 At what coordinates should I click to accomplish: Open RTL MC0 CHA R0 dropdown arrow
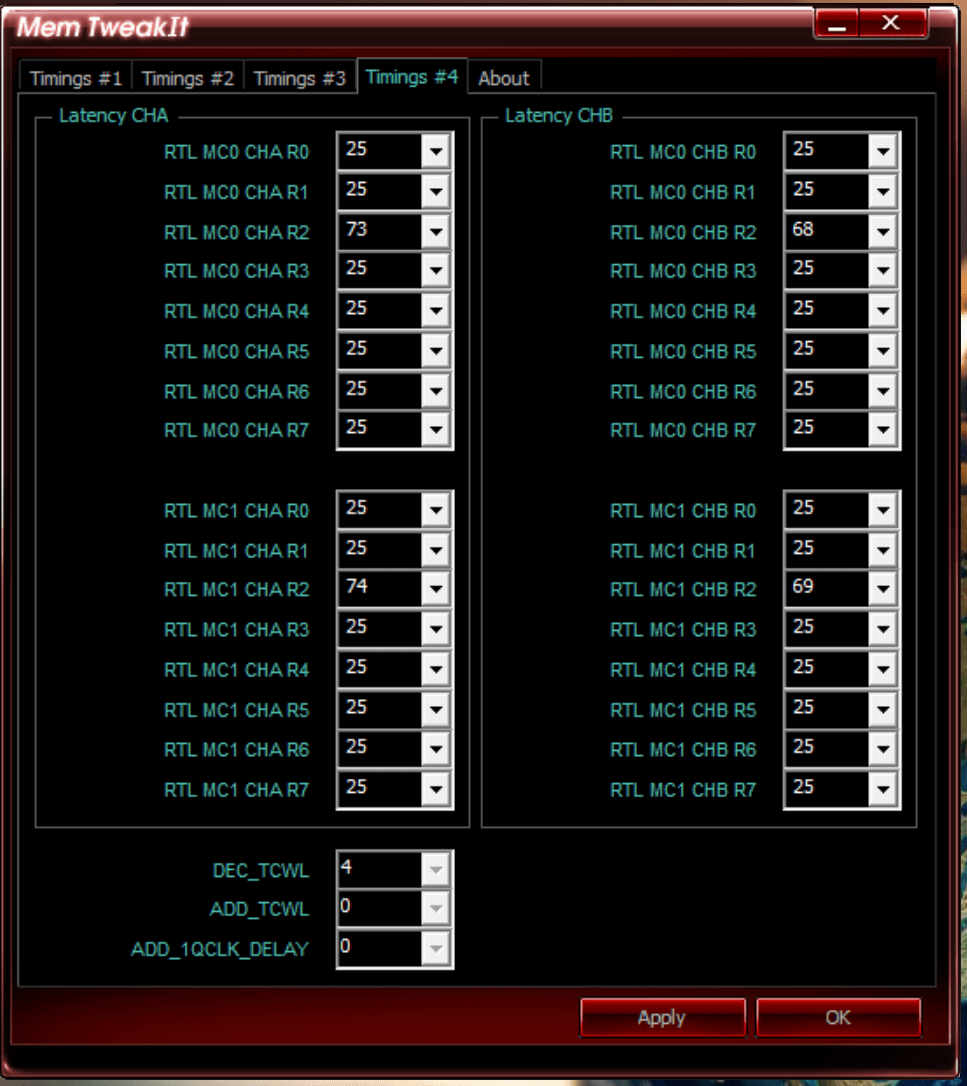click(x=436, y=151)
